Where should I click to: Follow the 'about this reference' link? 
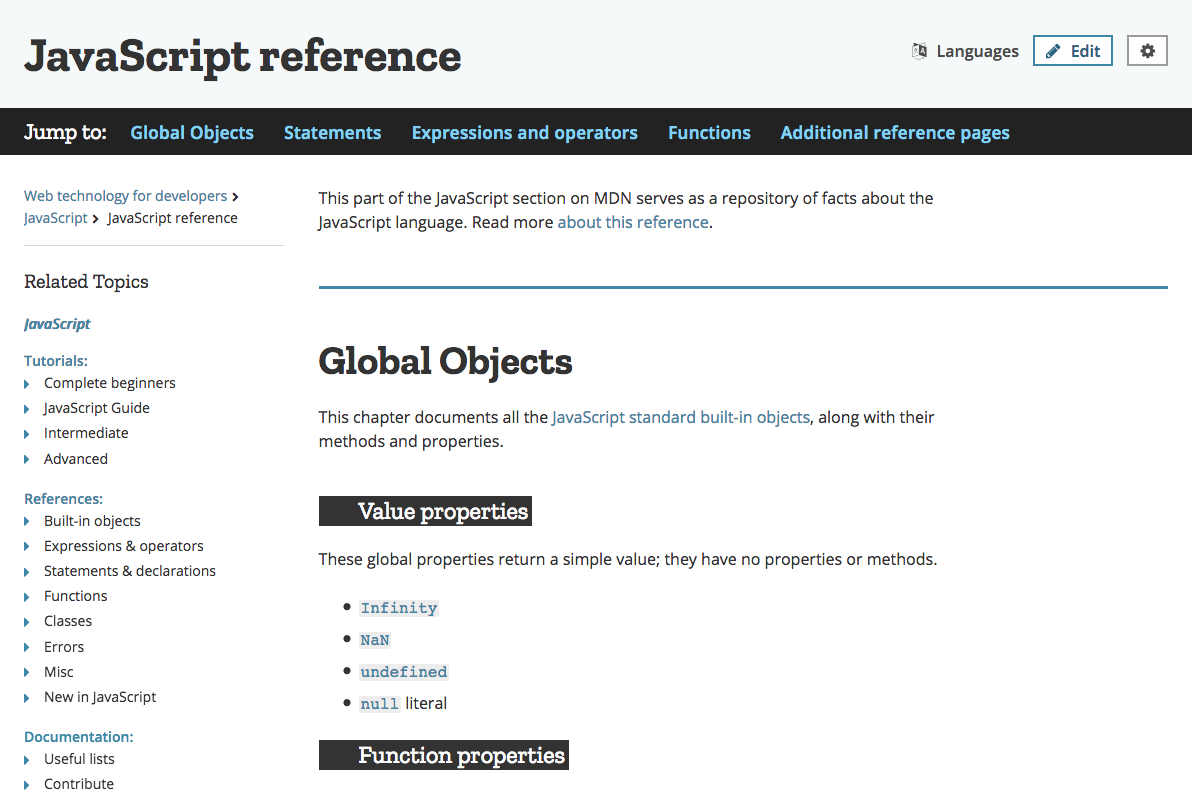coord(632,222)
